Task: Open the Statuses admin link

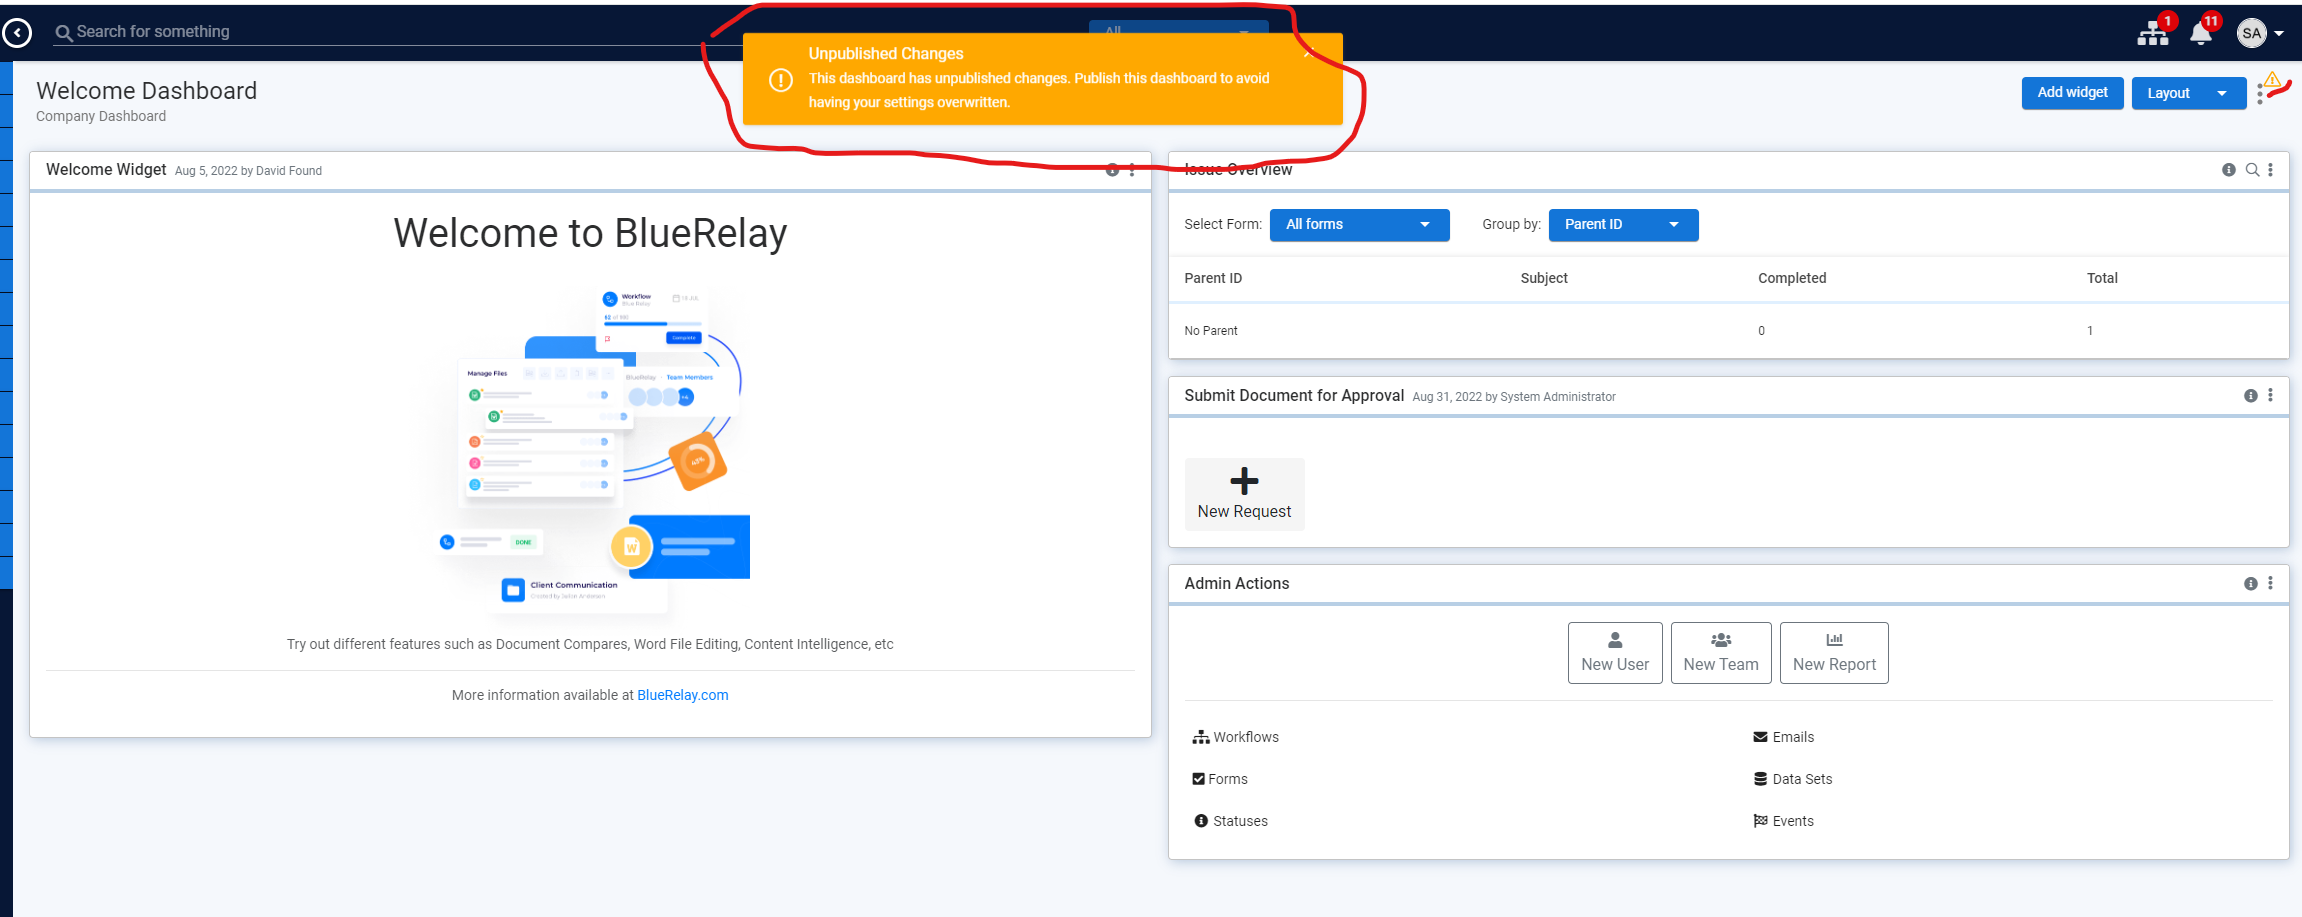Action: pyautogui.click(x=1230, y=821)
